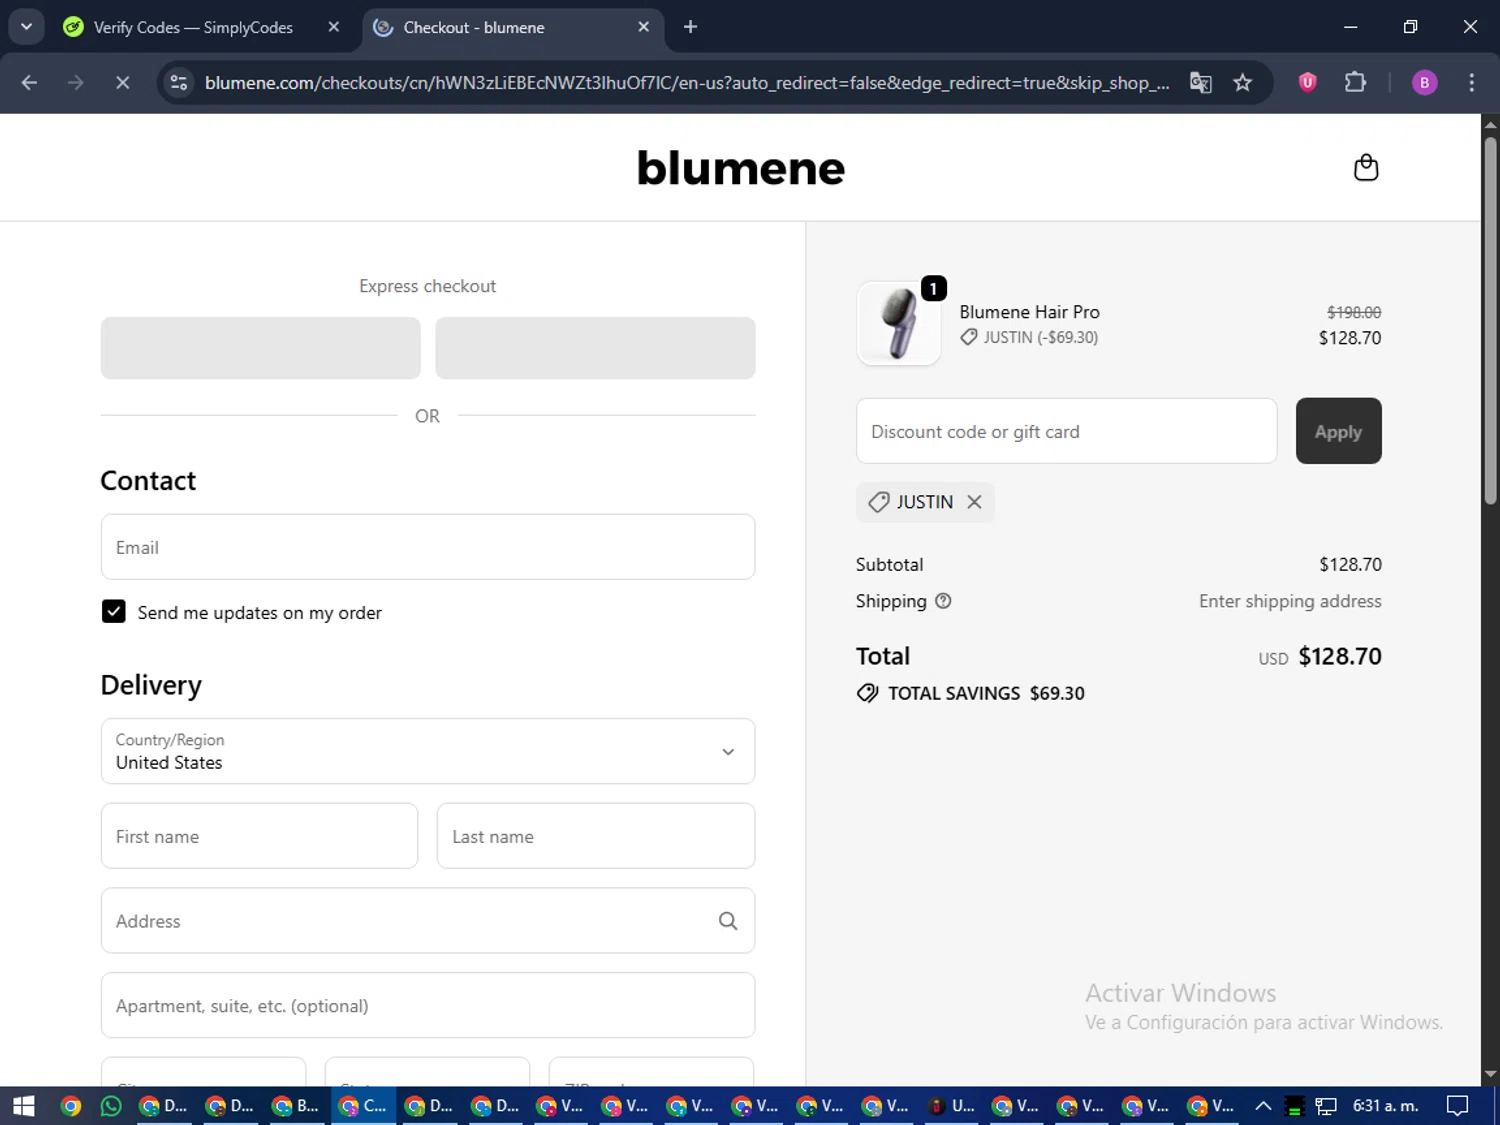Click the shipping help question mark icon
Image resolution: width=1500 pixels, height=1125 pixels.
[x=943, y=601]
